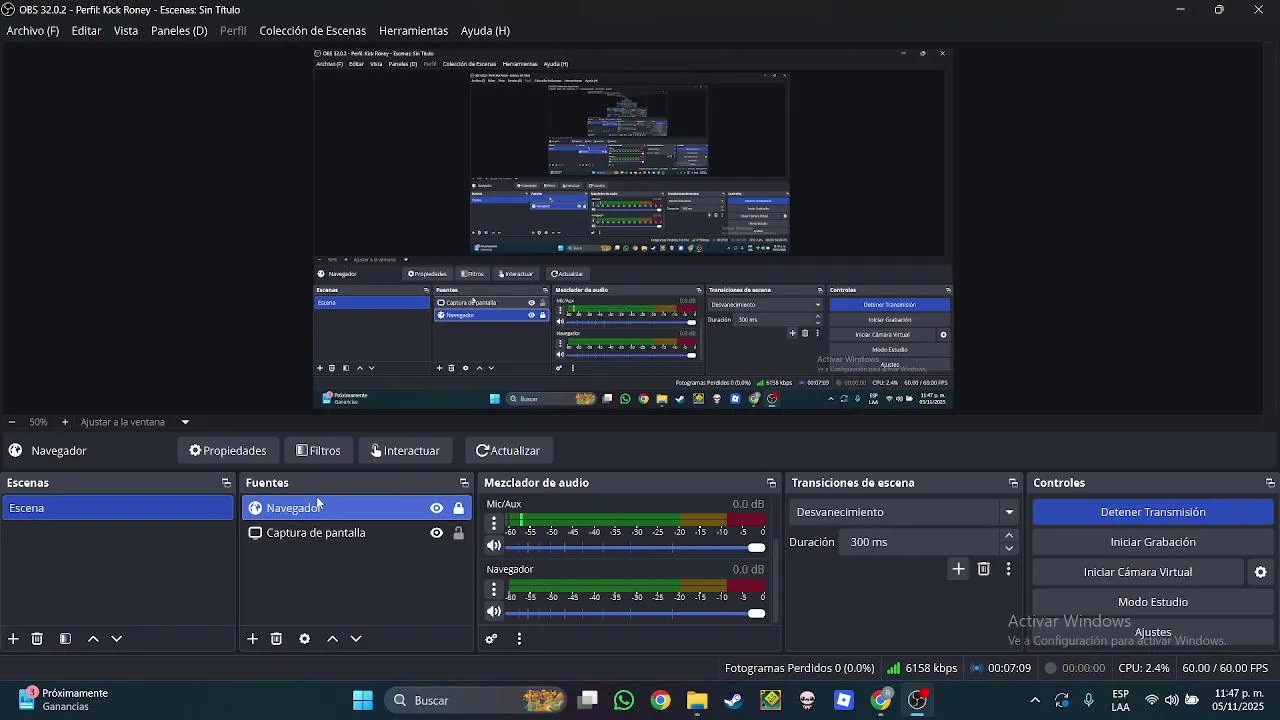Image resolution: width=1280 pixels, height=720 pixels.
Task: Open the Colección de Escenas menu
Action: click(313, 31)
